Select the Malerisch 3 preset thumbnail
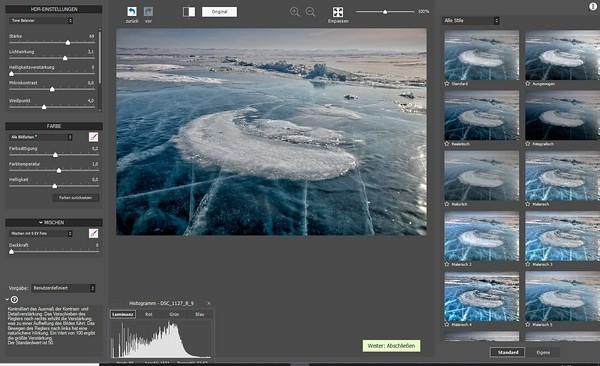This screenshot has height=366, width=600. (562, 236)
